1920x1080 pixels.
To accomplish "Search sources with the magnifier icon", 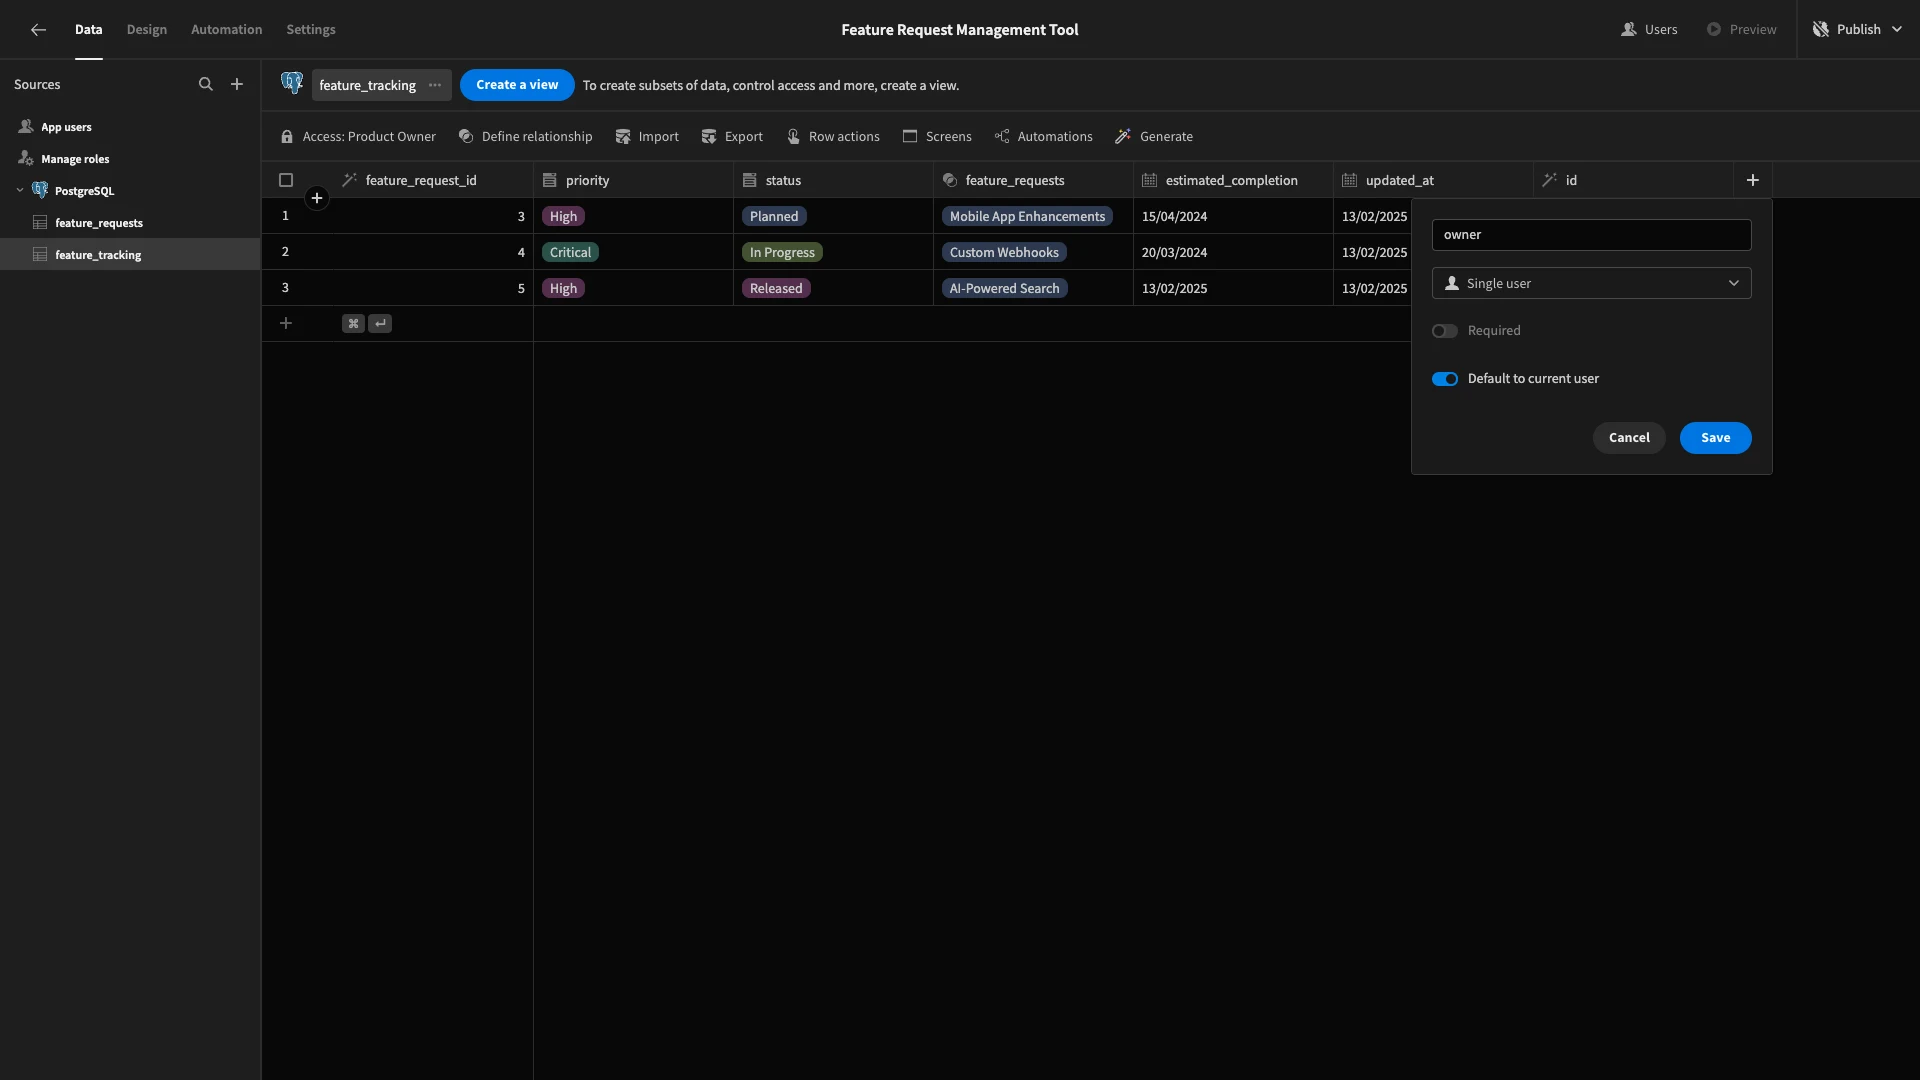I will [x=205, y=84].
